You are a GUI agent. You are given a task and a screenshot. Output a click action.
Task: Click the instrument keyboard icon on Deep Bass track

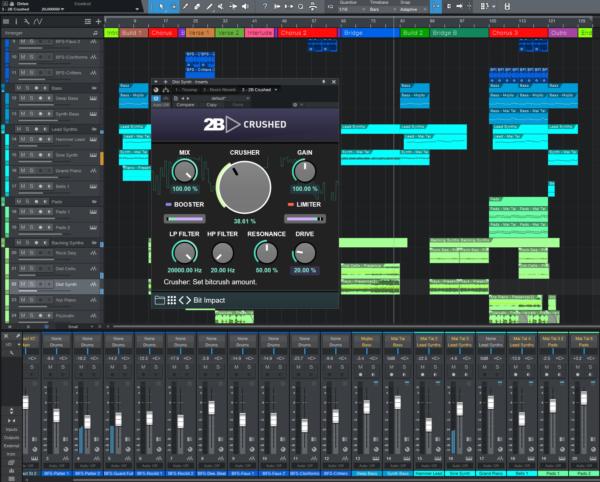coord(93,98)
